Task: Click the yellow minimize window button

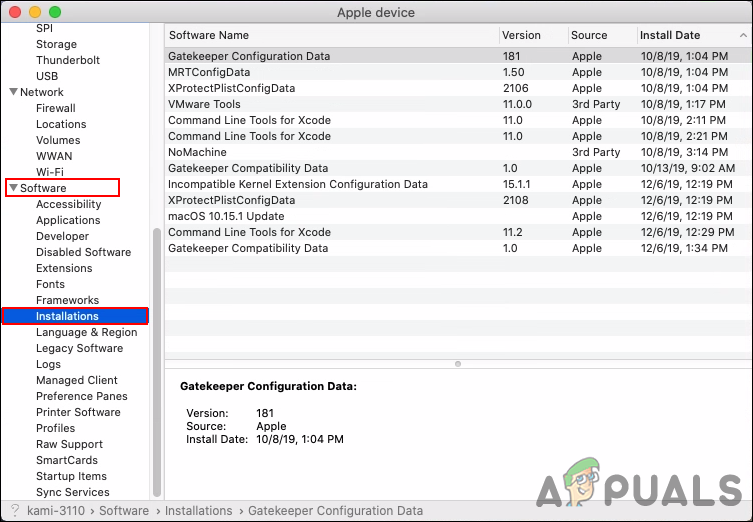Action: click(x=35, y=12)
